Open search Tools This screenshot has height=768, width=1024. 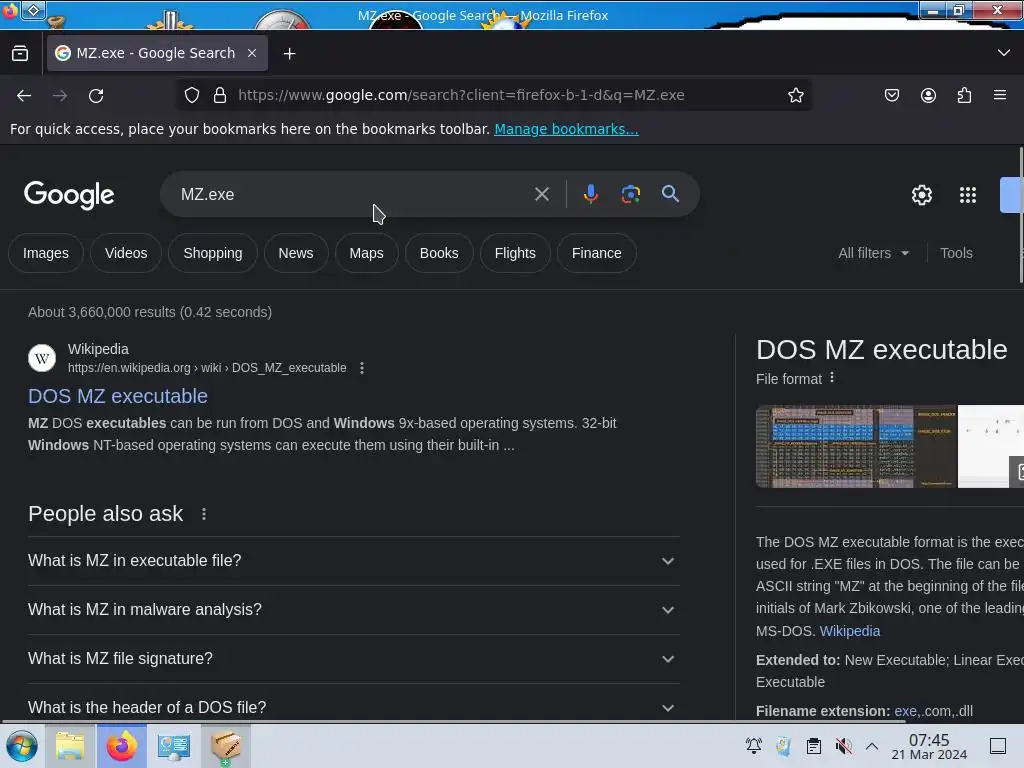(956, 253)
